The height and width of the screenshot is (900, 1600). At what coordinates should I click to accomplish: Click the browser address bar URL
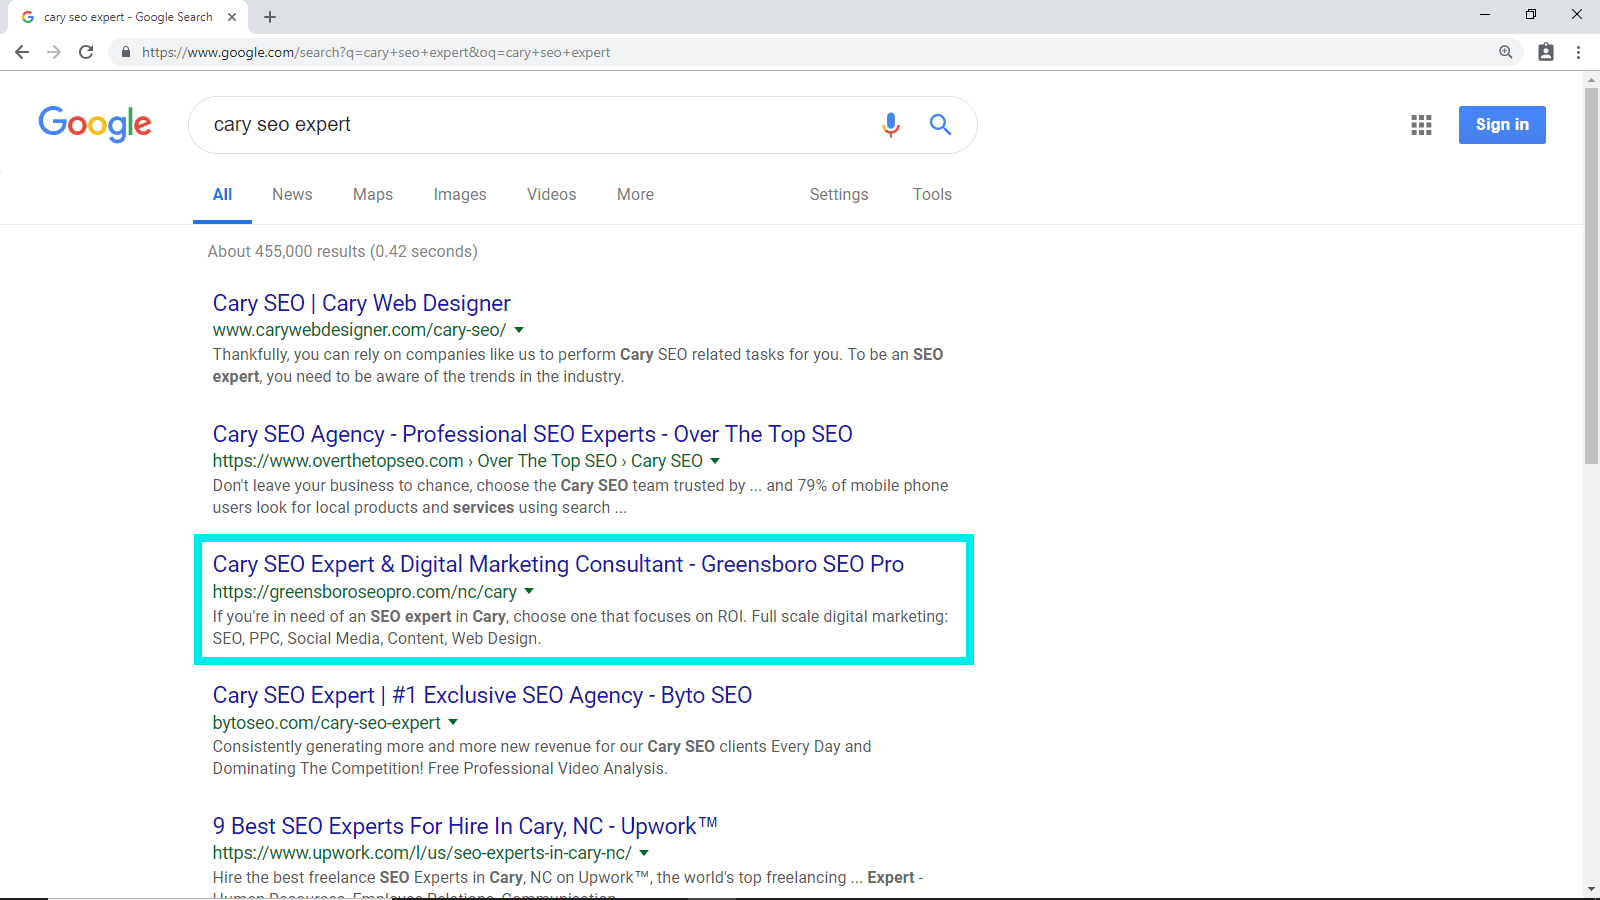pos(376,52)
